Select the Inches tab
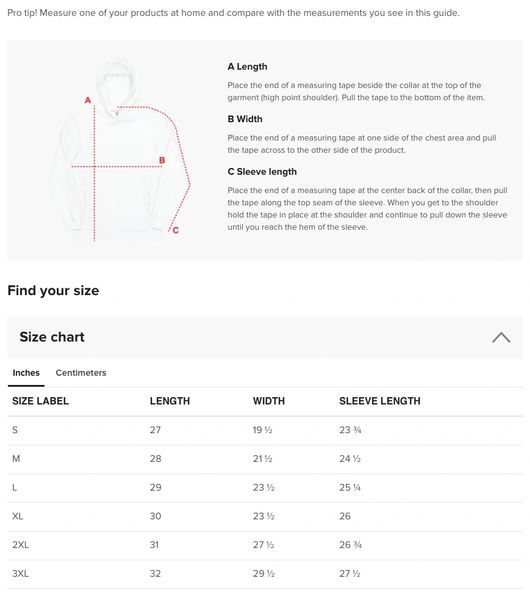Screen dimensions: 530x600 coord(26,373)
